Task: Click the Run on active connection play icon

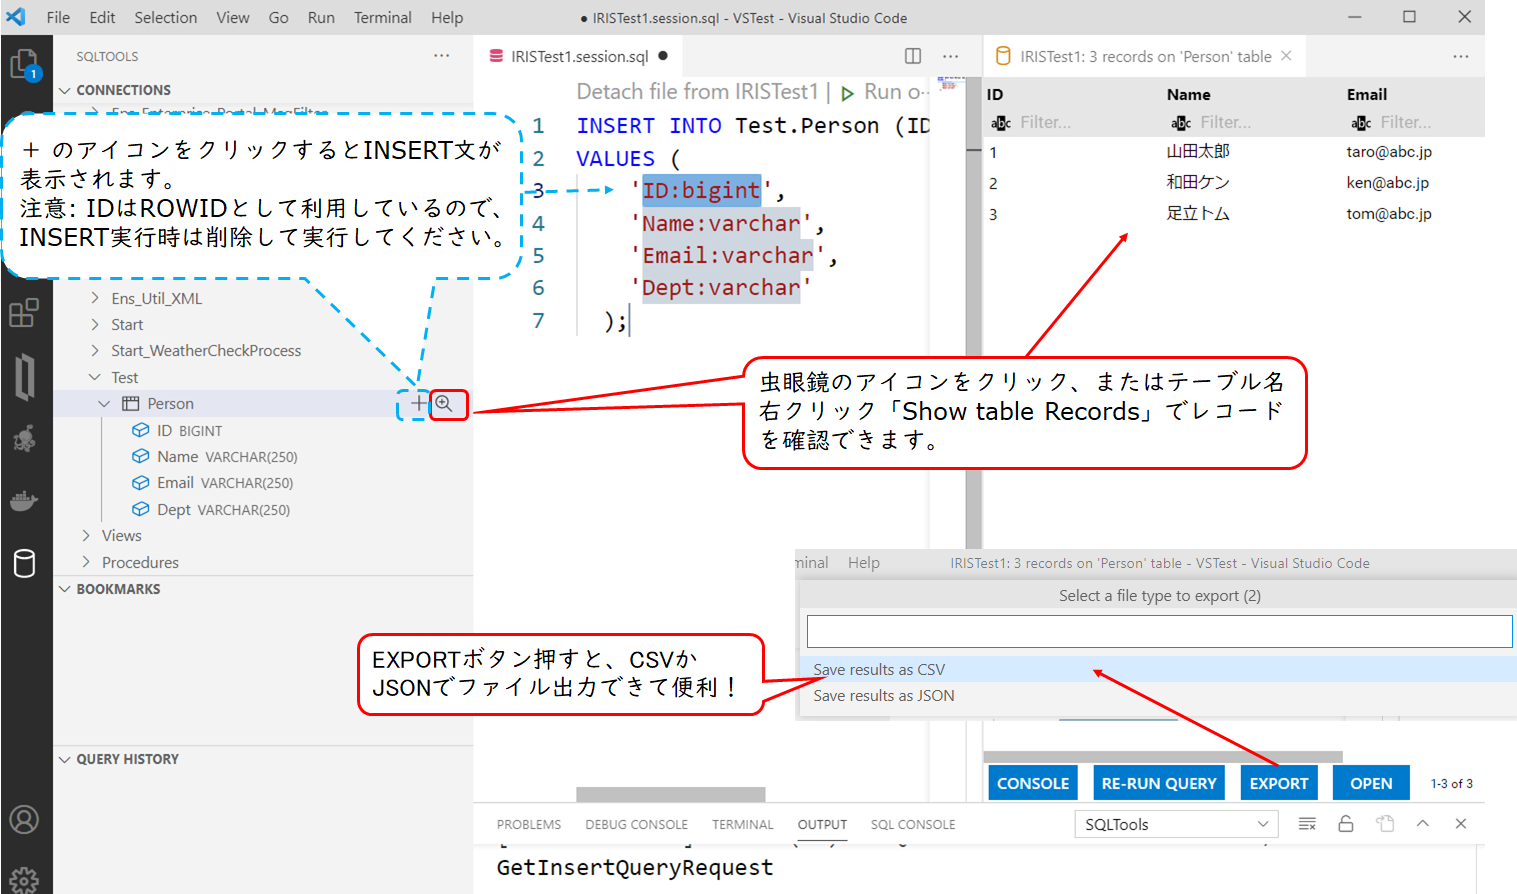Action: pos(847,93)
